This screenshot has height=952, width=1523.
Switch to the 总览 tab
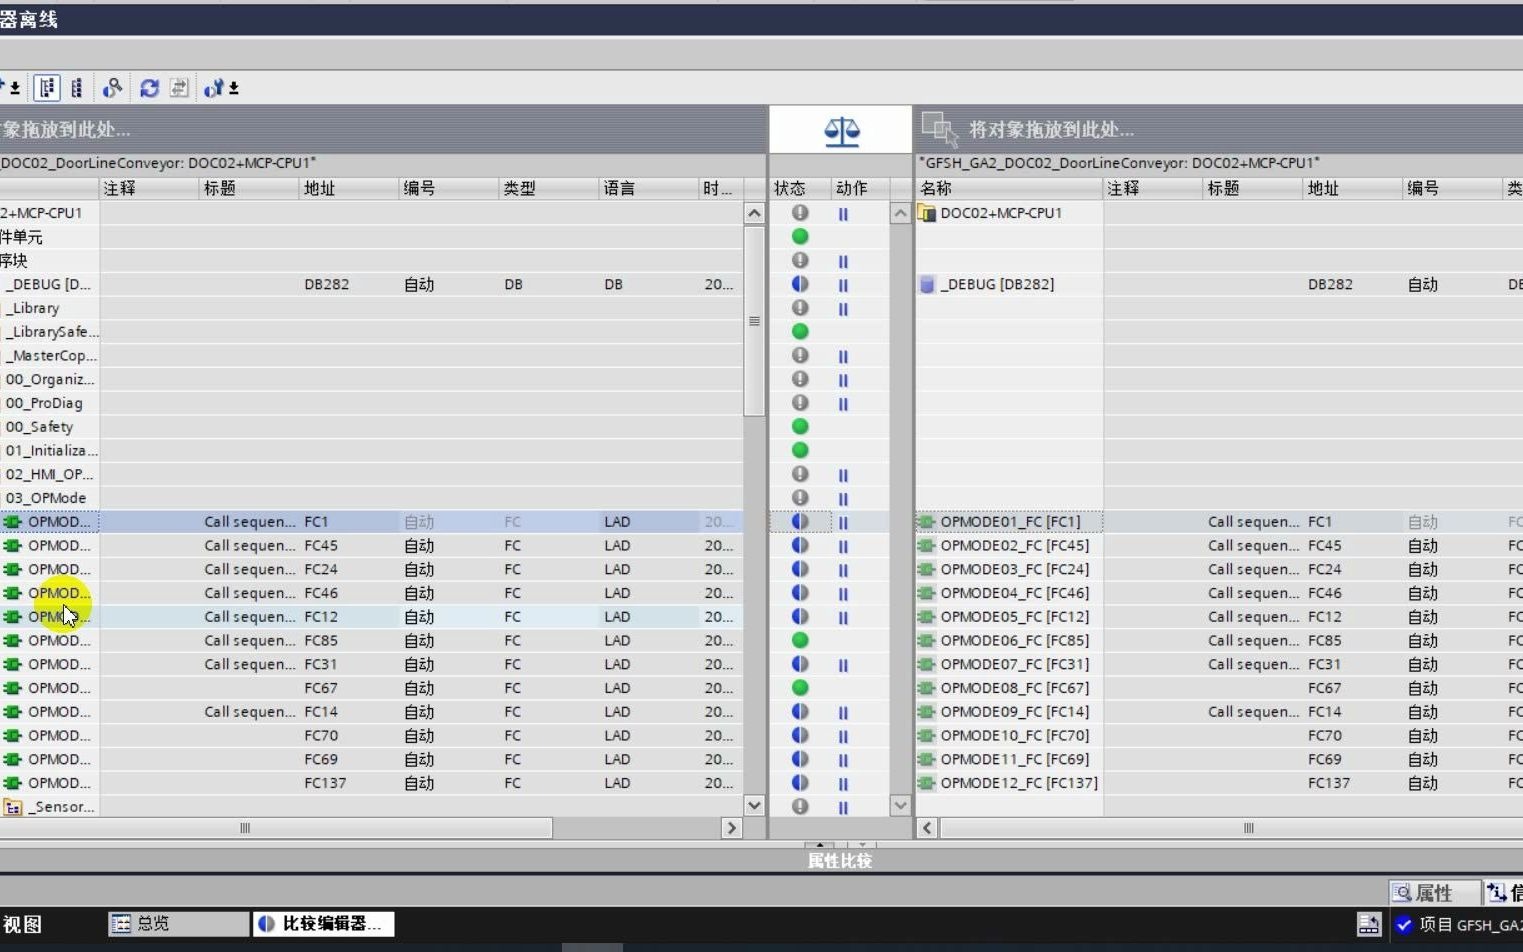(178, 923)
